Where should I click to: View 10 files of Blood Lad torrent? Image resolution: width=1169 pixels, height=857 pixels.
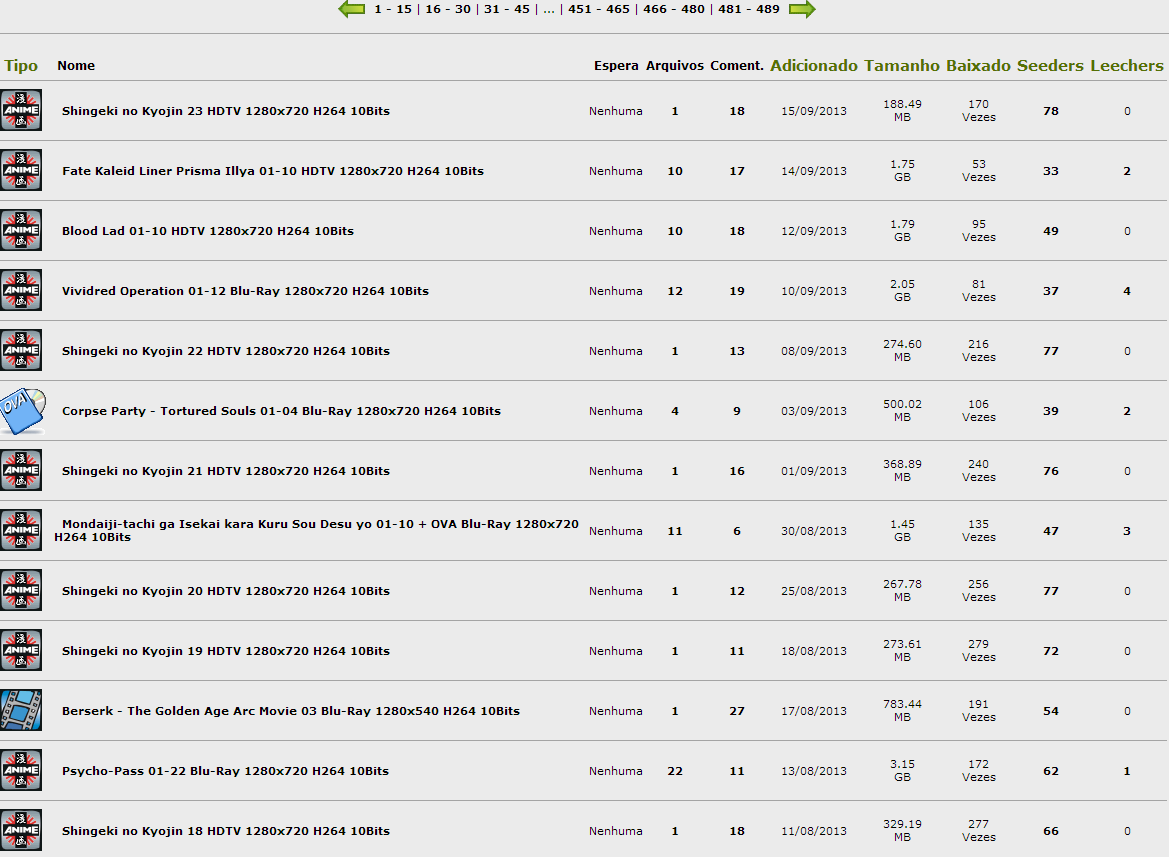675,231
